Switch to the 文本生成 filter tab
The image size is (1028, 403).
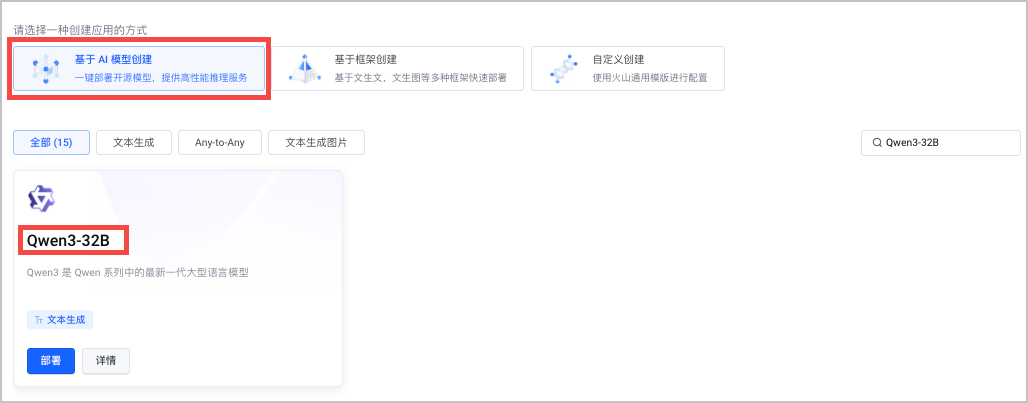[x=134, y=142]
